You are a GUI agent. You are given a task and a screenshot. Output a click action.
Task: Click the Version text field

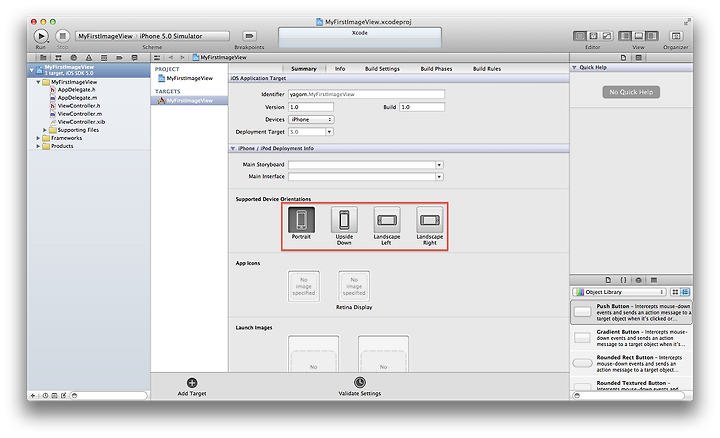point(311,107)
